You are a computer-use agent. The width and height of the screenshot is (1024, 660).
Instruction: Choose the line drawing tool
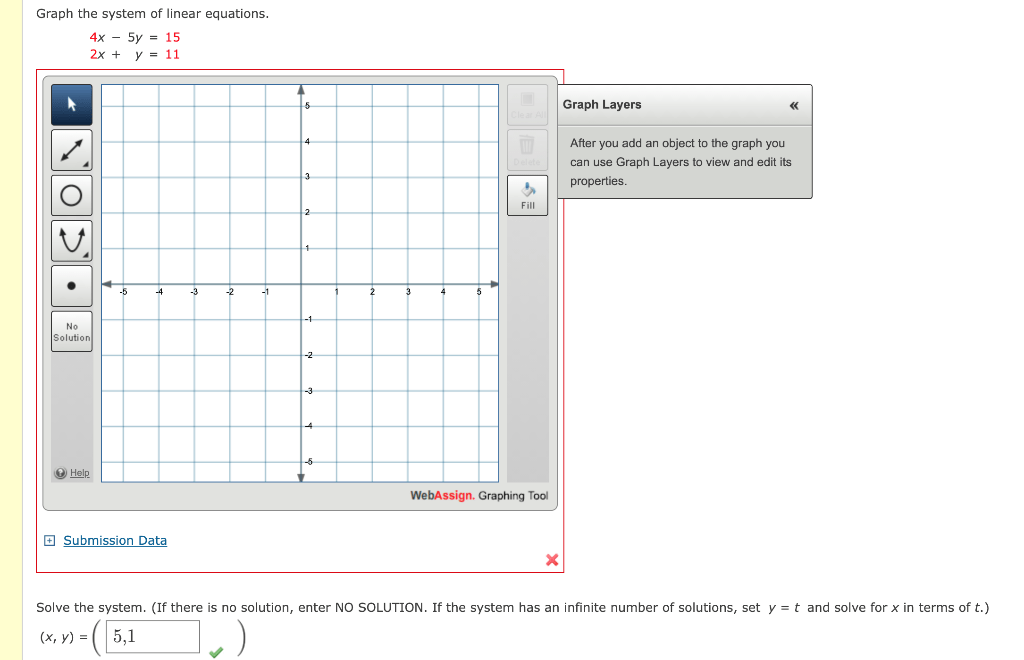[x=71, y=150]
